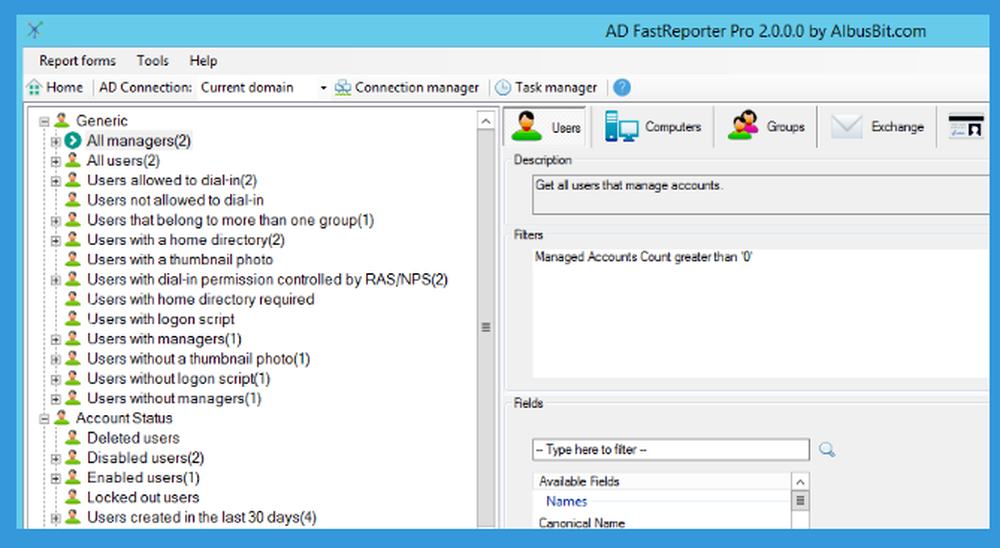The width and height of the screenshot is (1000, 548).
Task: Expand Users with a home directory(2)
Action: [x=55, y=241]
